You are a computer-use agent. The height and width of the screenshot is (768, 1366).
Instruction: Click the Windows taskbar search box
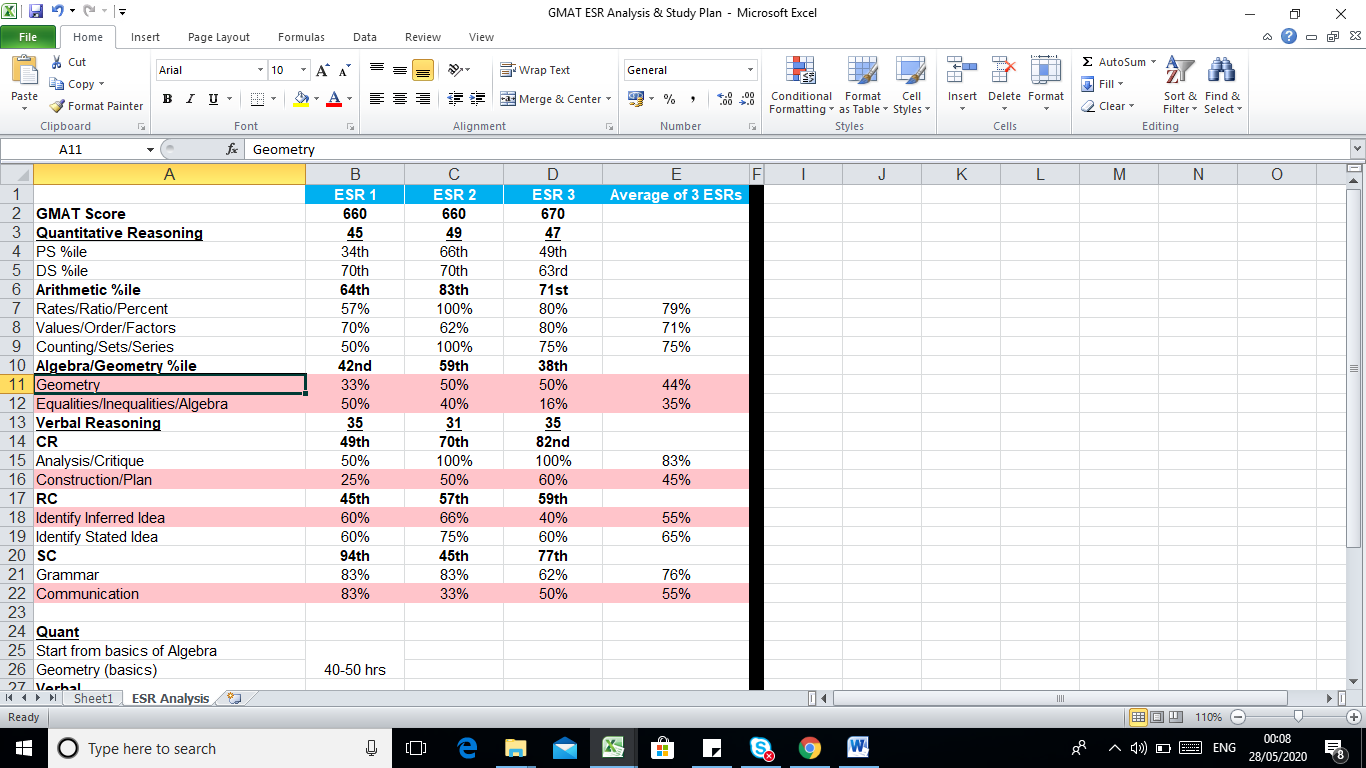pyautogui.click(x=221, y=748)
